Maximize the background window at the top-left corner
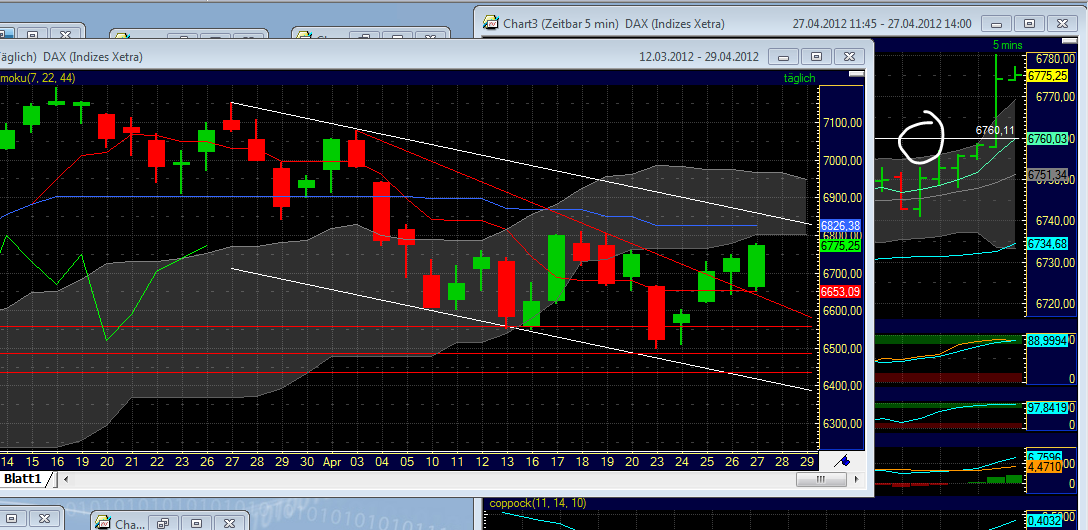 tap(33, 34)
